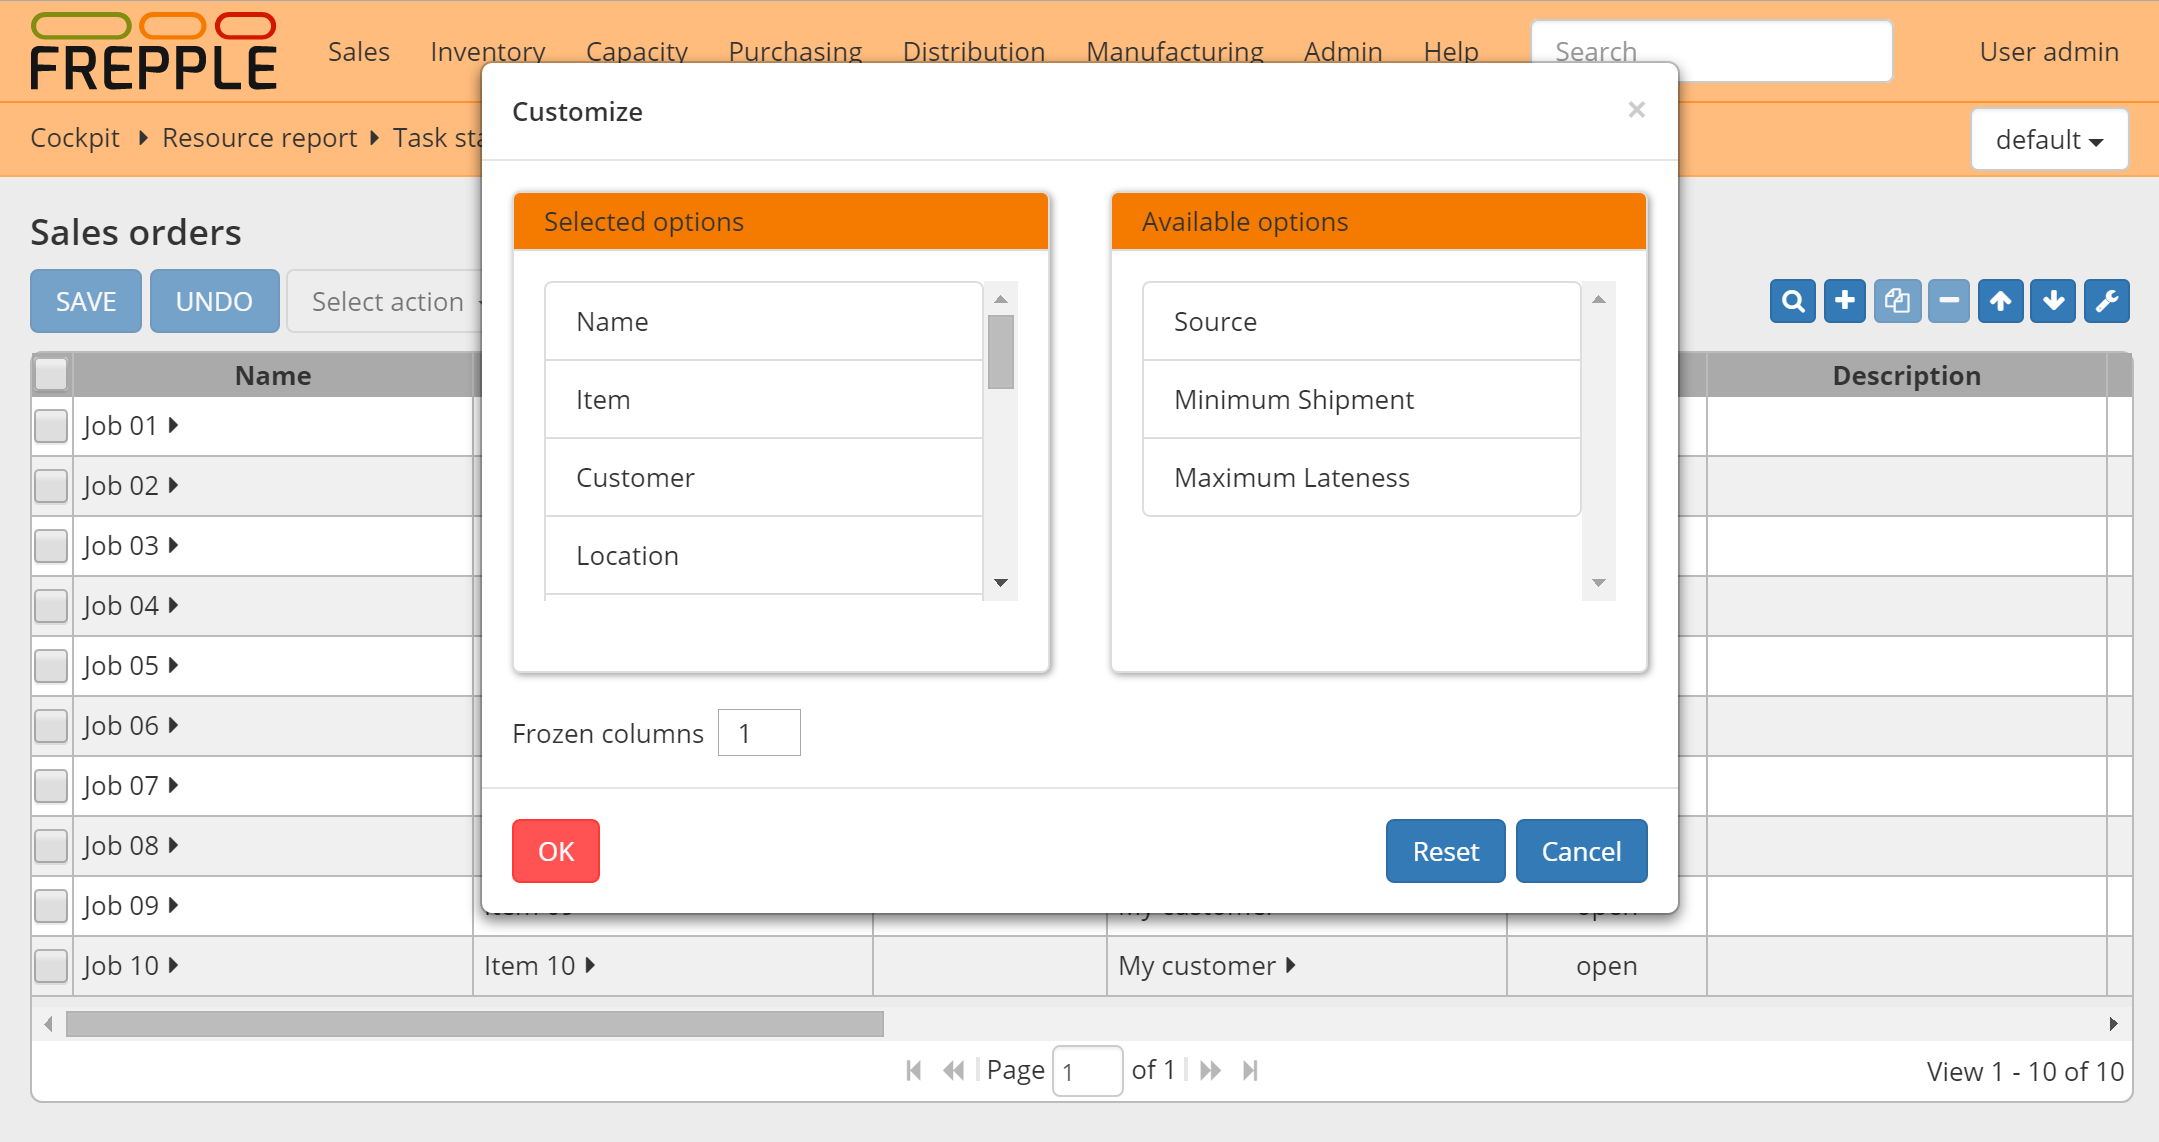The width and height of the screenshot is (2159, 1142).
Task: Click the down arrow toolbar icon
Action: 2053,301
